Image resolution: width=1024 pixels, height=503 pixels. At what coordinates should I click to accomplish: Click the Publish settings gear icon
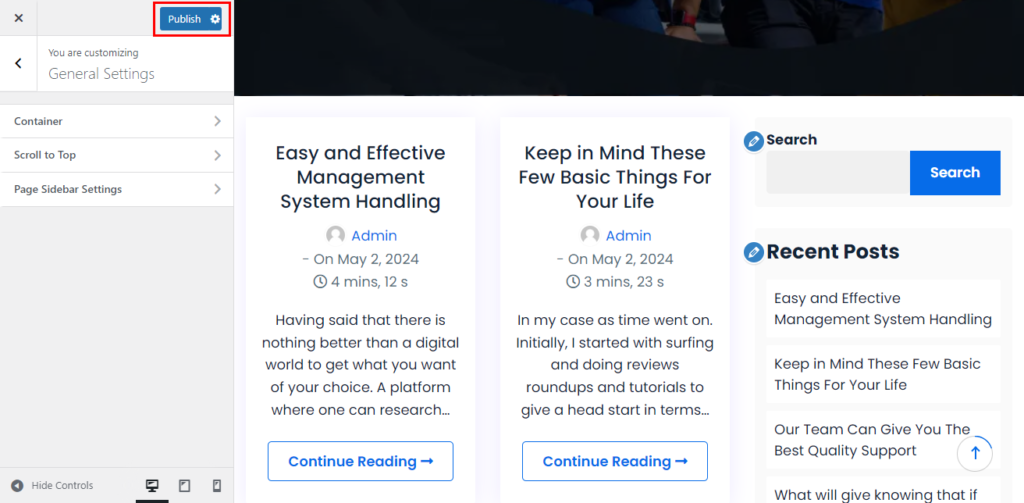tap(215, 19)
